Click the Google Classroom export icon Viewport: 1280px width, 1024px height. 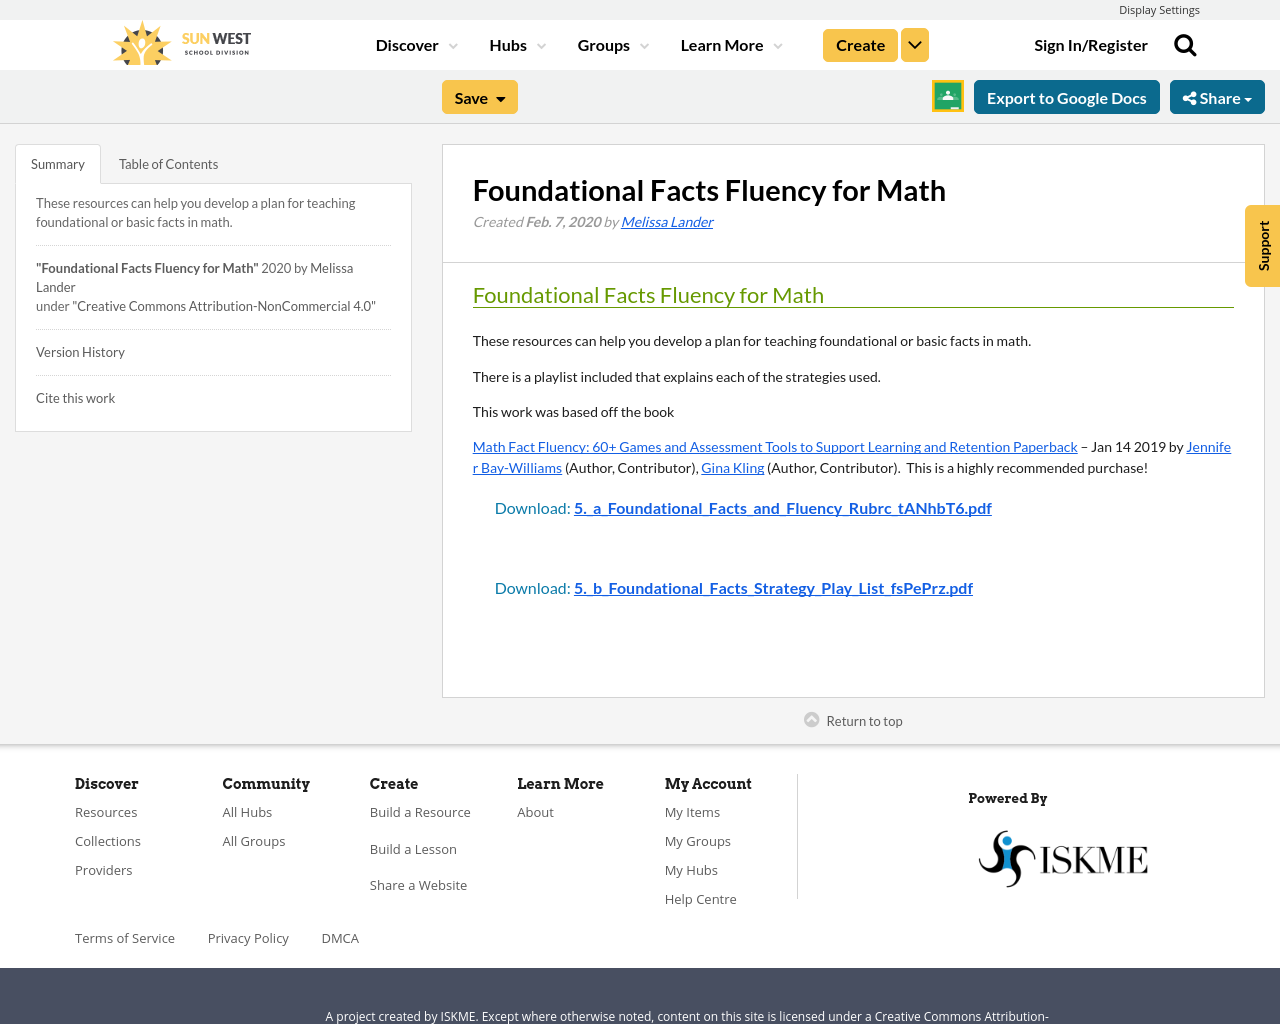coord(946,96)
